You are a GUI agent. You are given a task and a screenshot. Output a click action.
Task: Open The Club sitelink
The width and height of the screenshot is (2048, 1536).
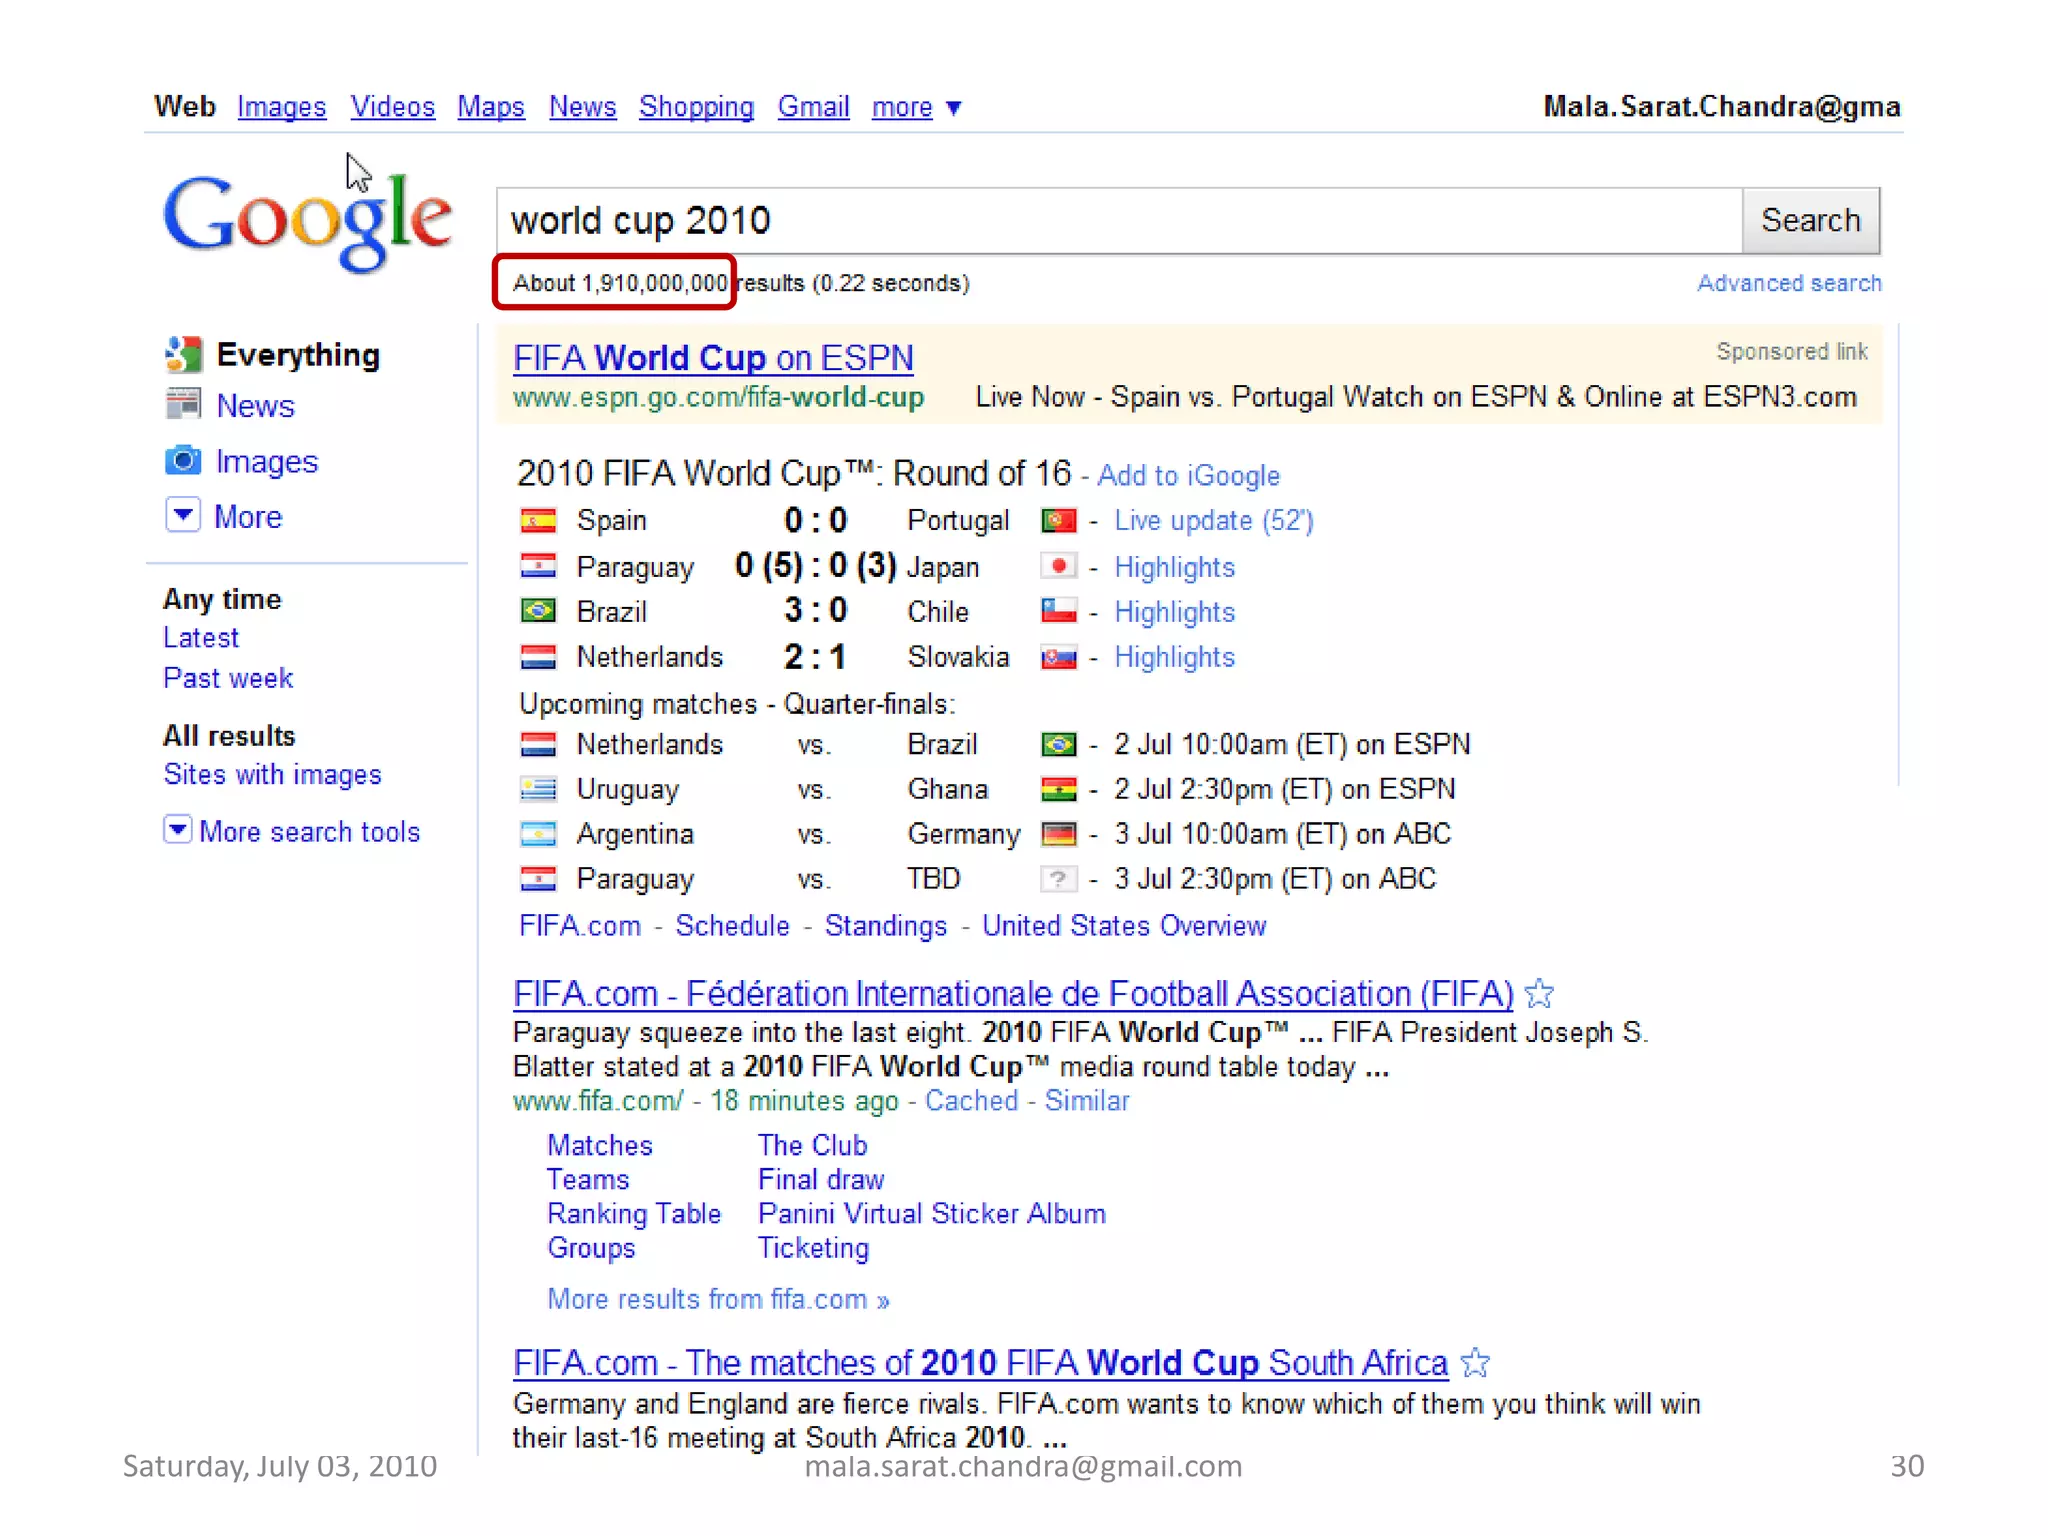(812, 1145)
